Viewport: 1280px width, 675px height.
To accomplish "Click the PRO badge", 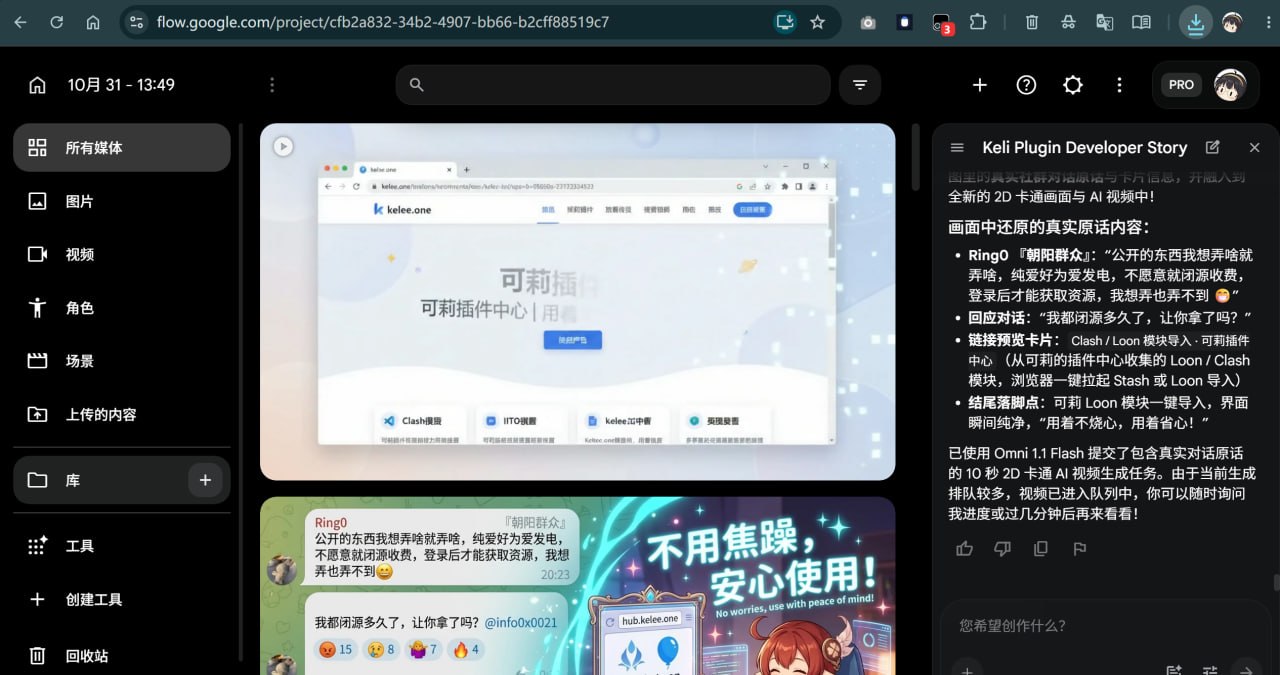I will [x=1181, y=85].
